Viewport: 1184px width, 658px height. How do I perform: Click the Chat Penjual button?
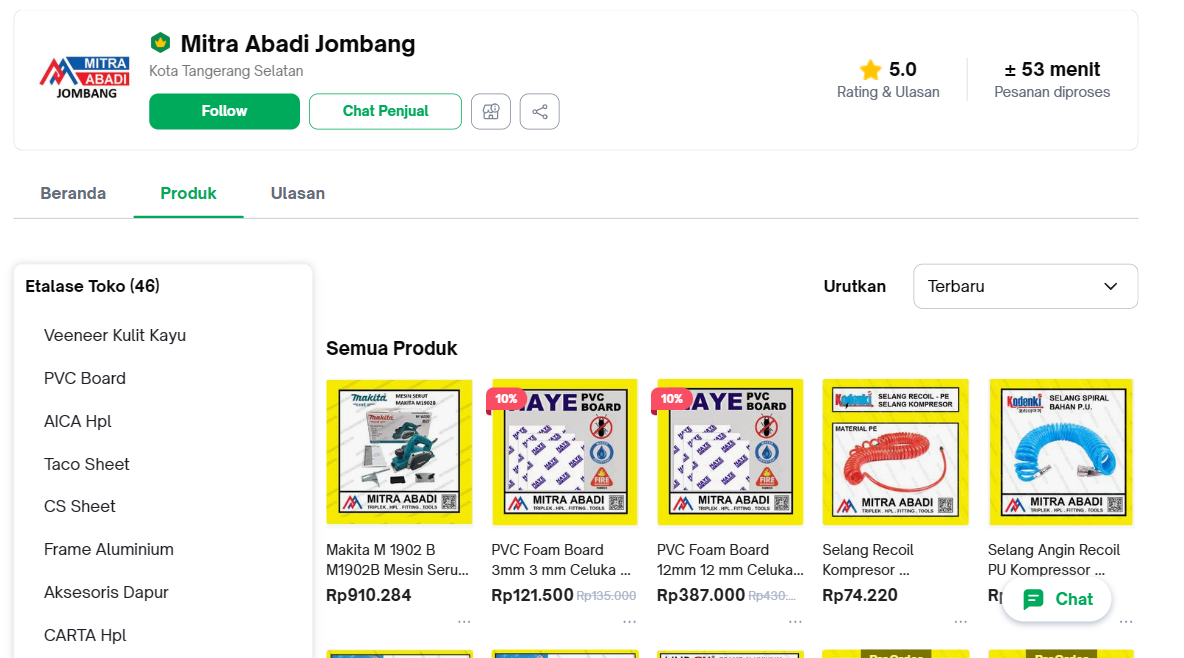(385, 111)
